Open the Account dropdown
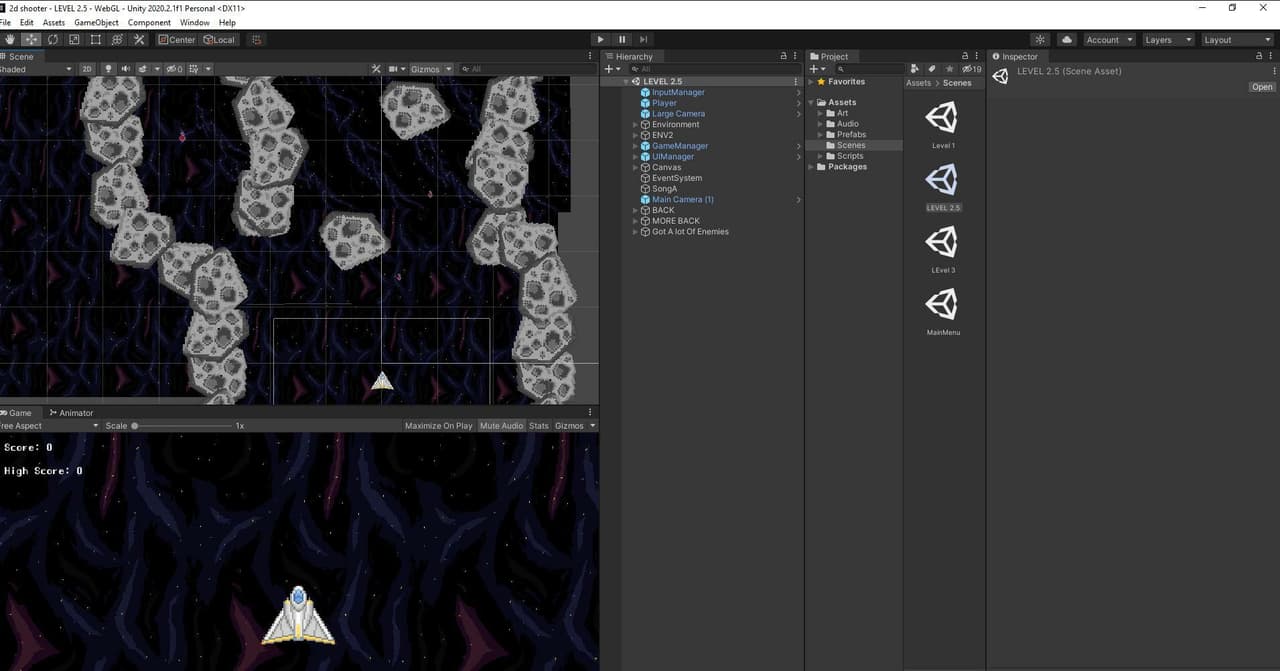Screen dimensions: 1280x671 [x=1109, y=40]
